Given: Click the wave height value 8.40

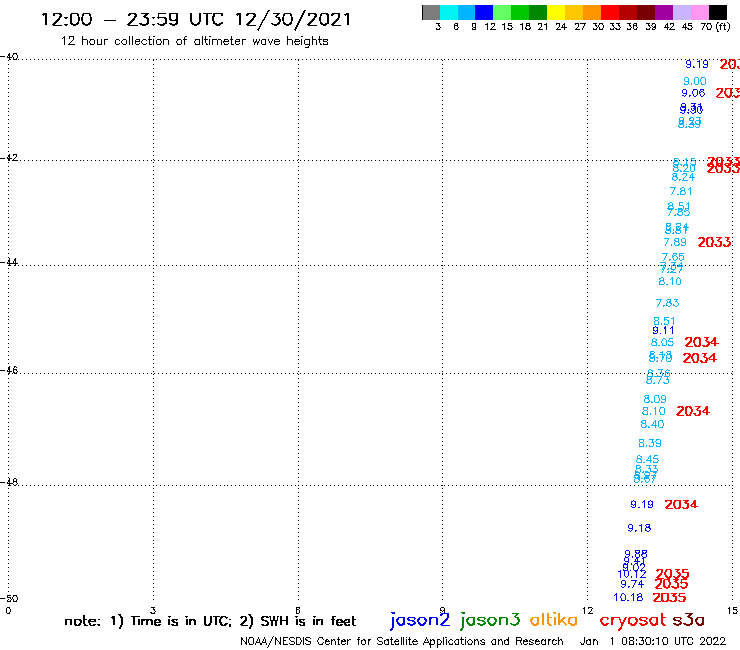Looking at the screenshot, I should (x=652, y=424).
